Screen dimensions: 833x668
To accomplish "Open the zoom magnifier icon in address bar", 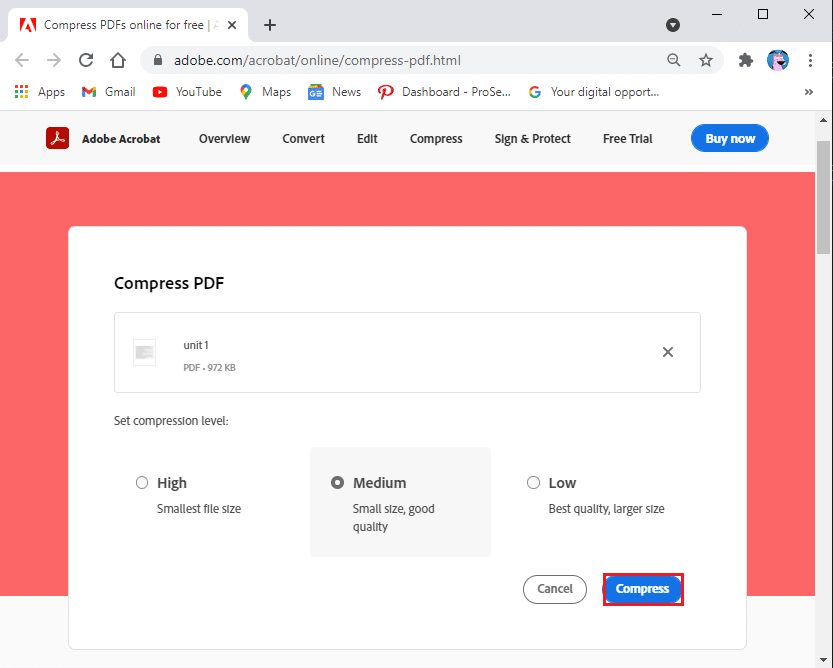I will [674, 60].
